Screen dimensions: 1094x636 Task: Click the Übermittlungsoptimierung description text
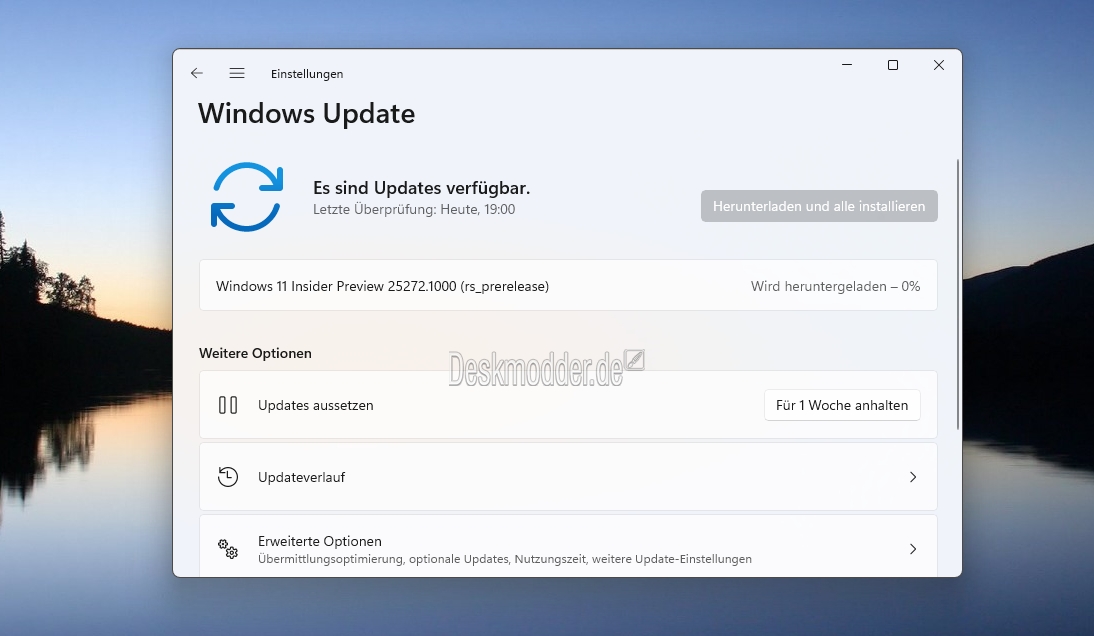pos(504,559)
